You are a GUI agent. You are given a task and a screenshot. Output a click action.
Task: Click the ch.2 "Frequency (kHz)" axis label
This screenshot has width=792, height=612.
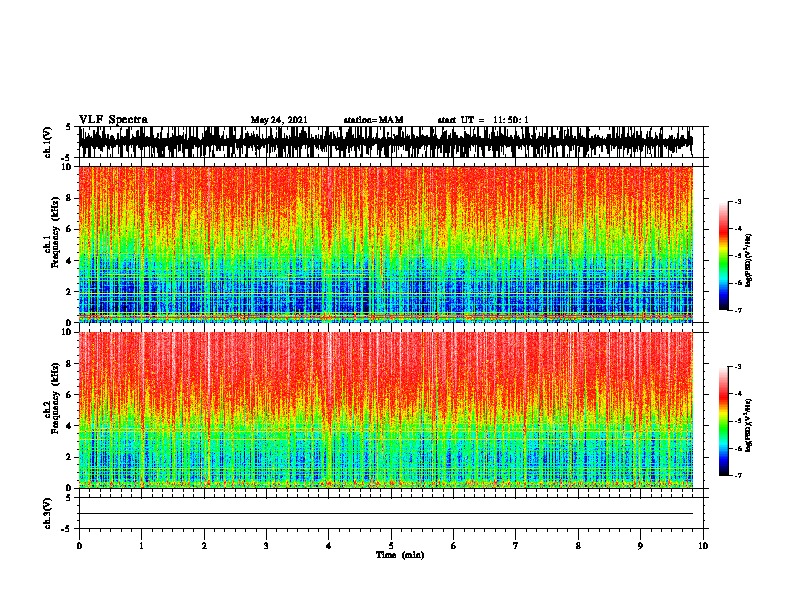[x=55, y=399]
